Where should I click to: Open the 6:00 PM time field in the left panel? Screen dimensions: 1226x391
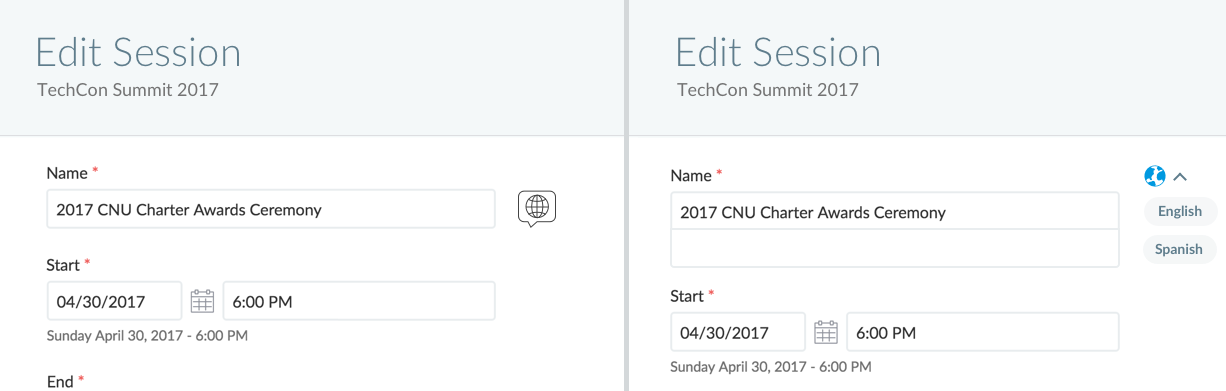click(359, 301)
